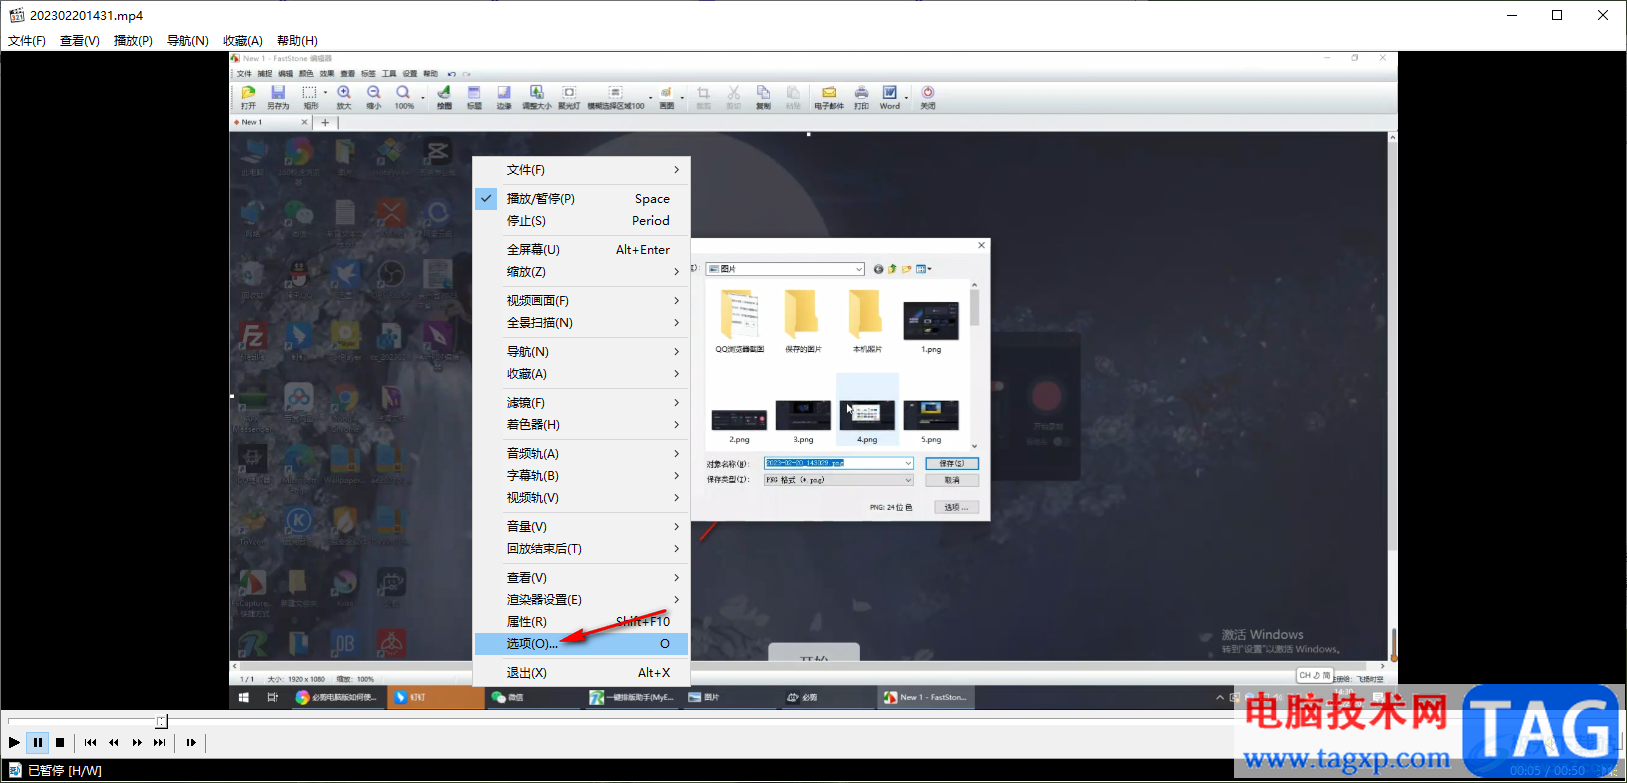
Task: Skip to the next file button
Action: (160, 742)
